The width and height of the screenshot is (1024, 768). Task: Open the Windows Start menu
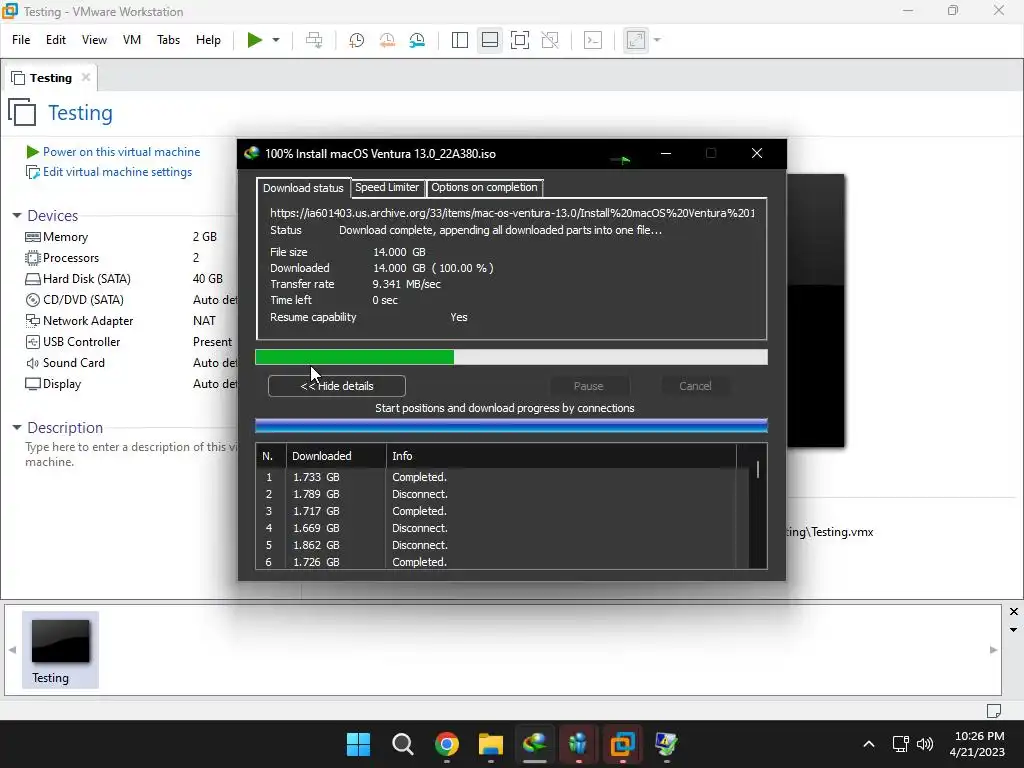click(x=358, y=744)
